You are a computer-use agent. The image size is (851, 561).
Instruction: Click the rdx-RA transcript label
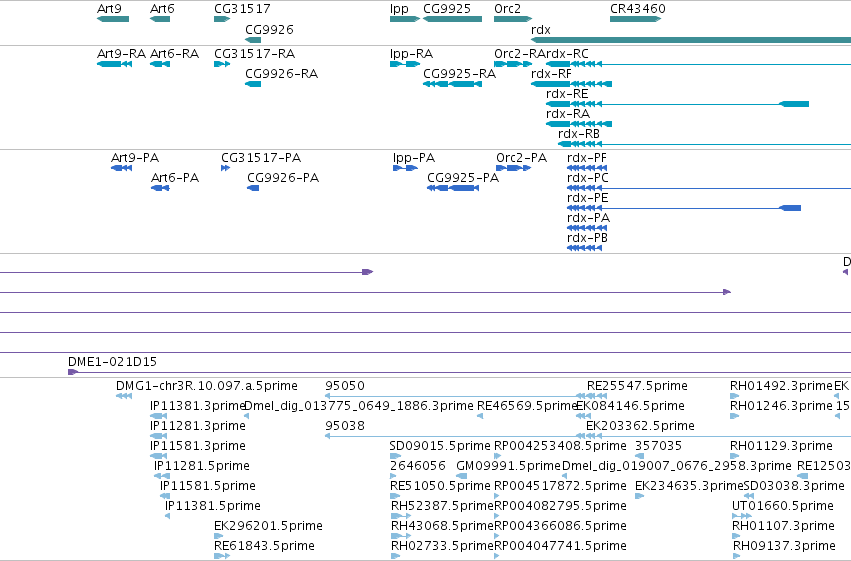[x=568, y=114]
